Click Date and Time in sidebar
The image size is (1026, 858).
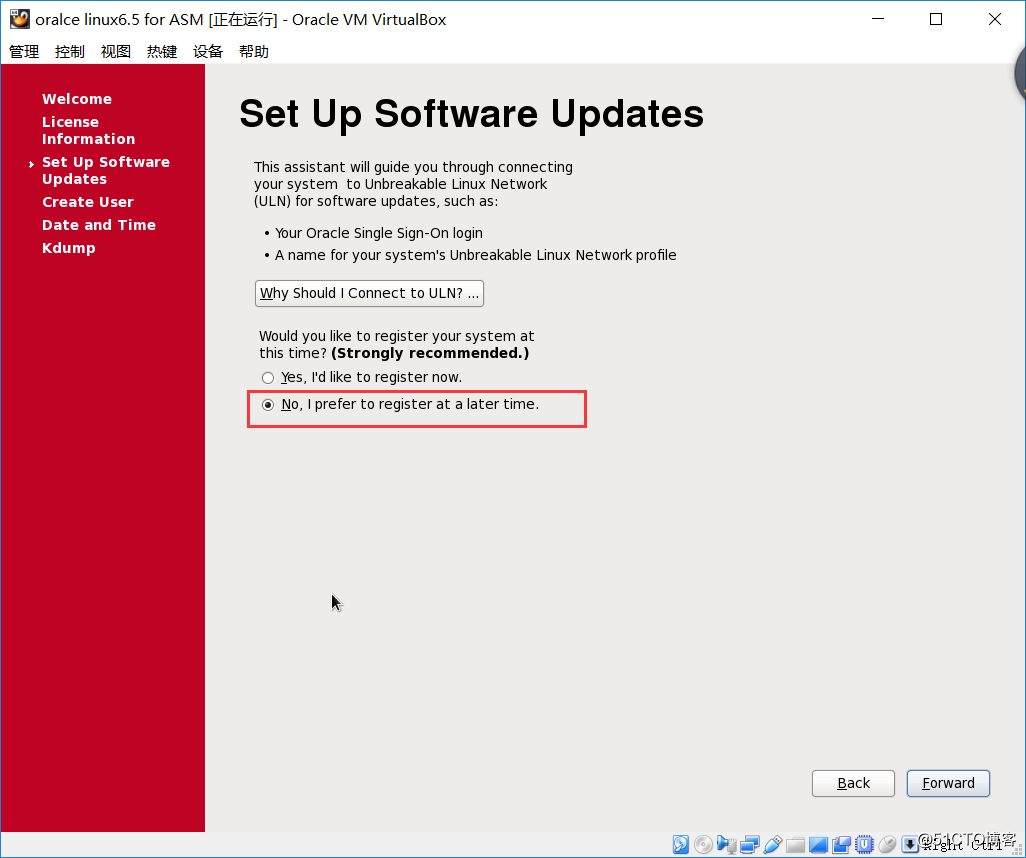[99, 225]
